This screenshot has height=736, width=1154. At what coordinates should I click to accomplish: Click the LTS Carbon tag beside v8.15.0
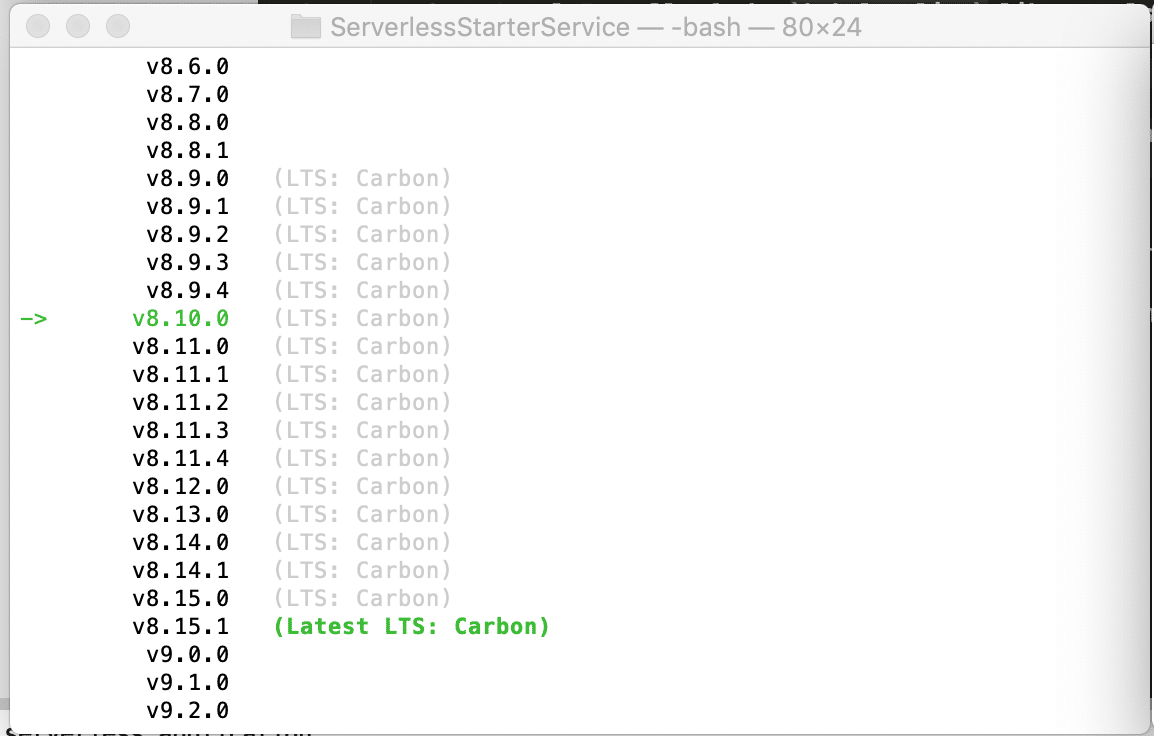[360, 598]
